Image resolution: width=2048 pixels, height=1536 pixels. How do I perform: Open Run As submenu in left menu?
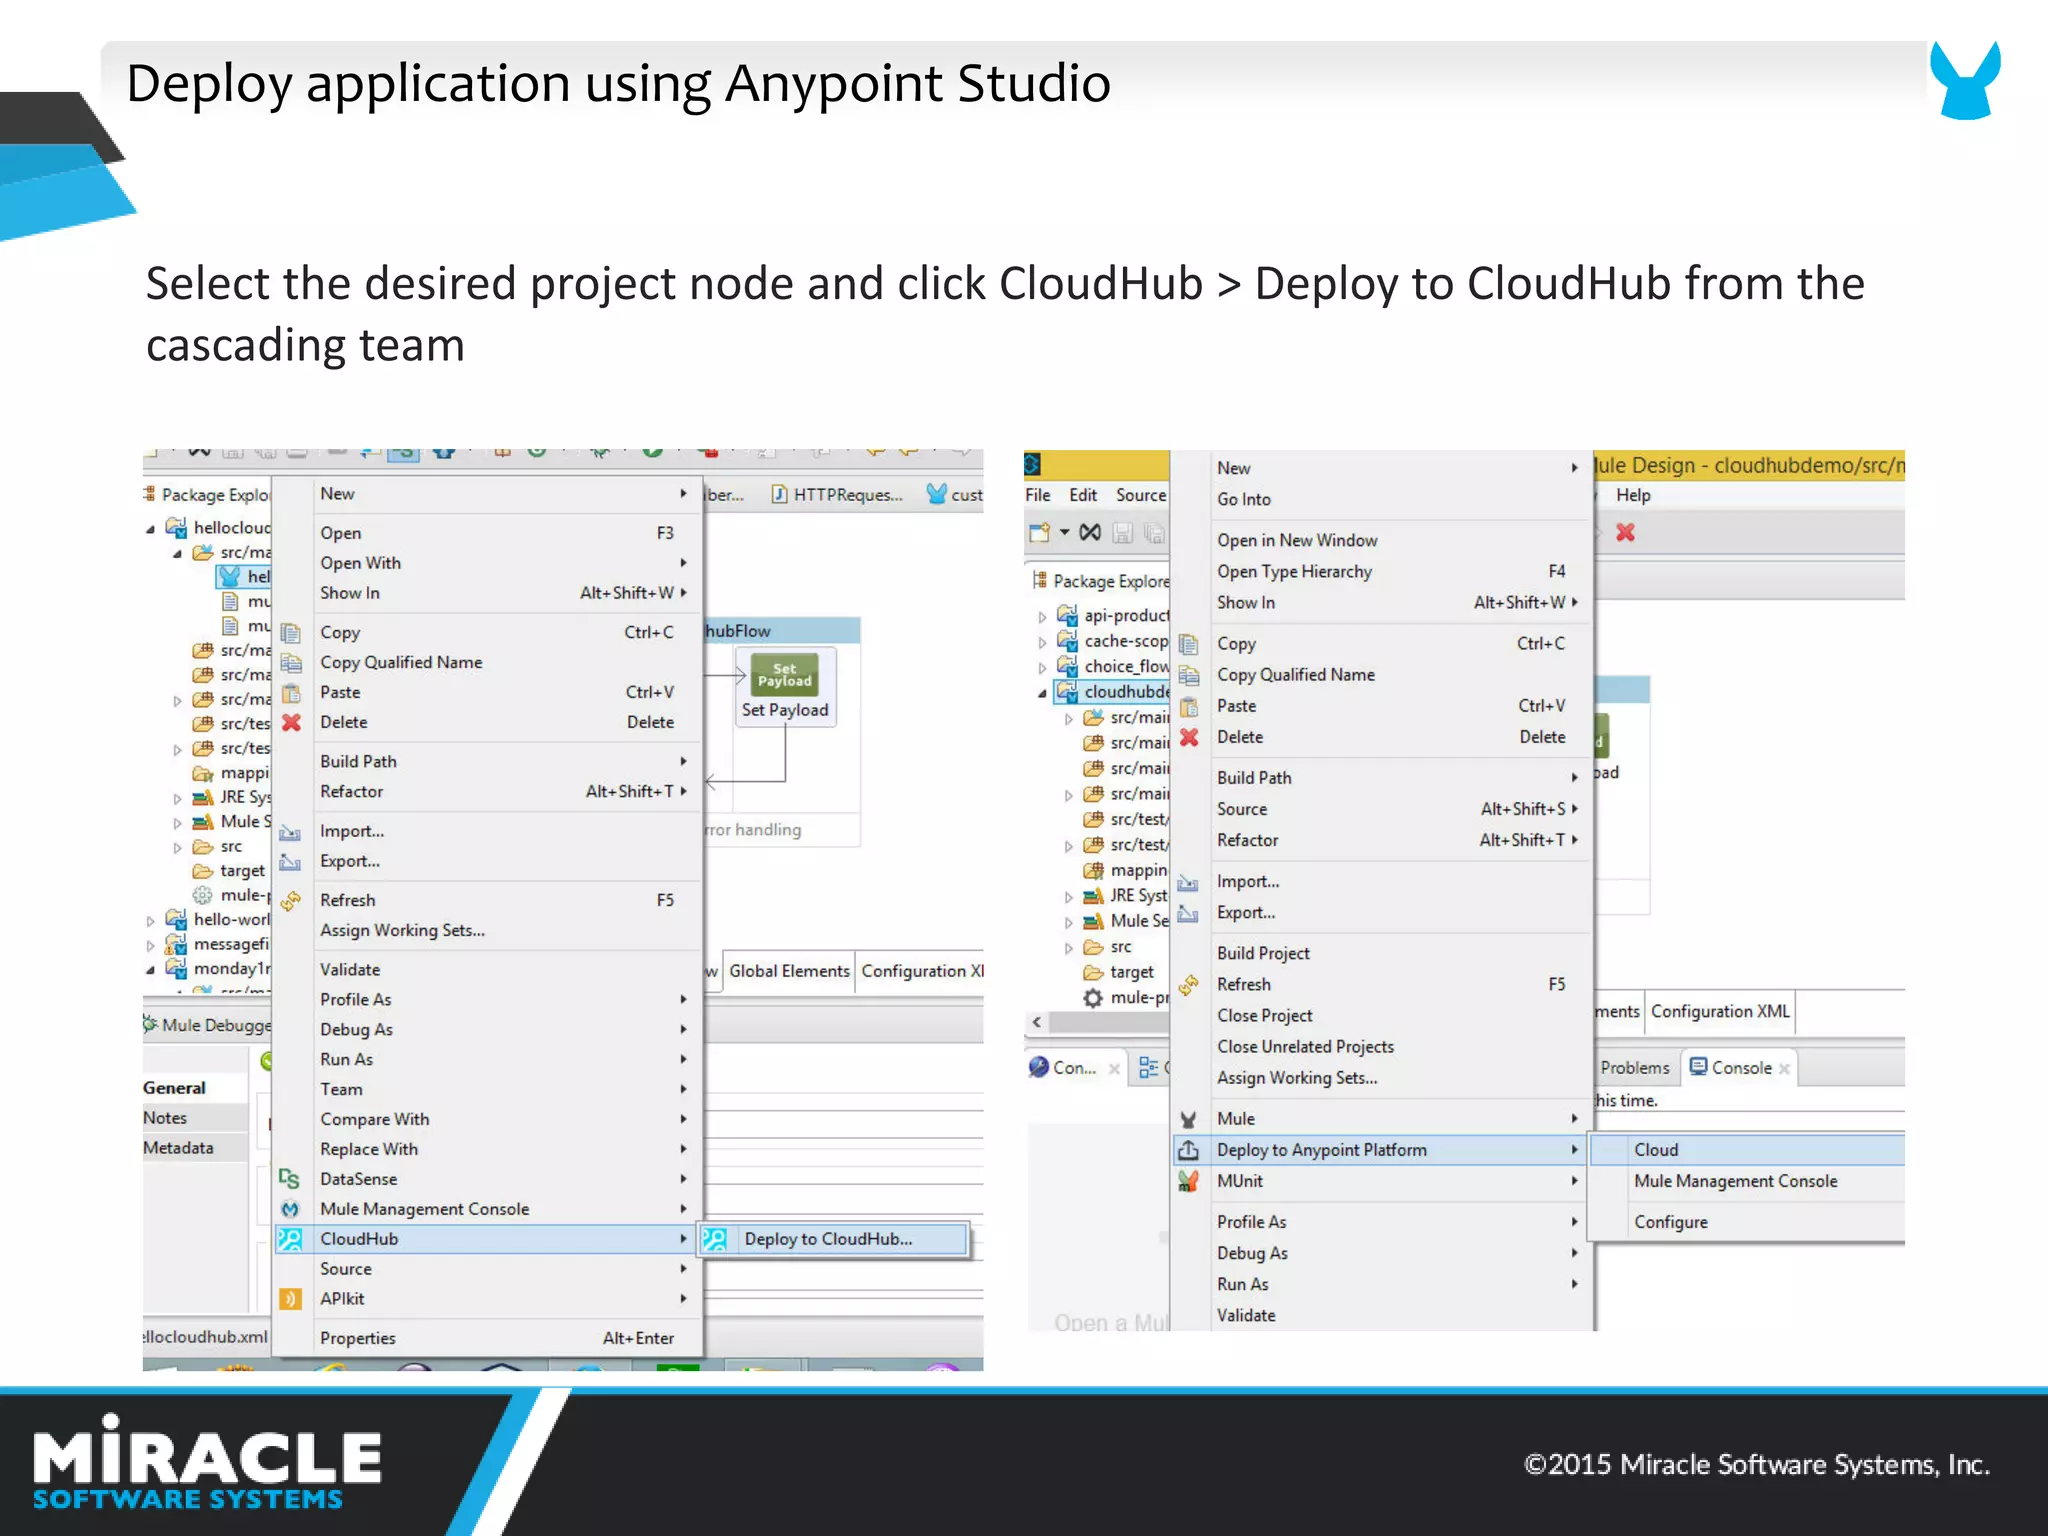pos(489,1059)
